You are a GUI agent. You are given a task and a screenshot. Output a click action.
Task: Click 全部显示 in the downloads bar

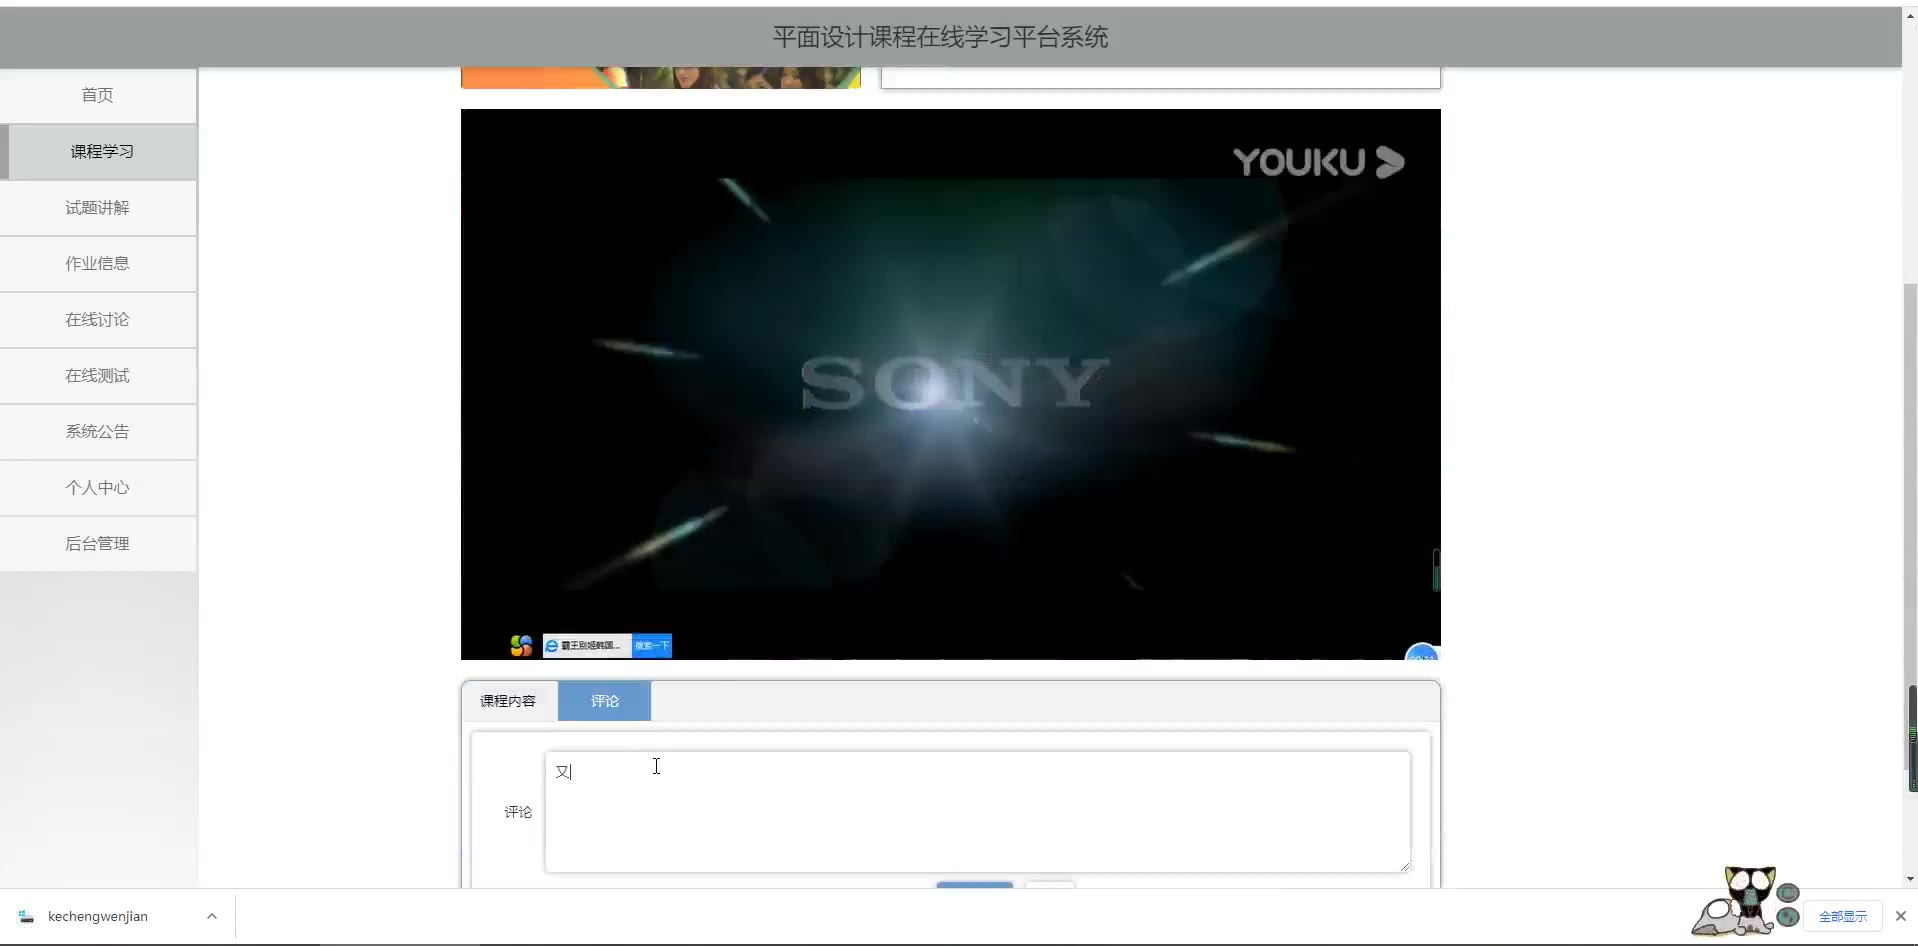tap(1842, 916)
